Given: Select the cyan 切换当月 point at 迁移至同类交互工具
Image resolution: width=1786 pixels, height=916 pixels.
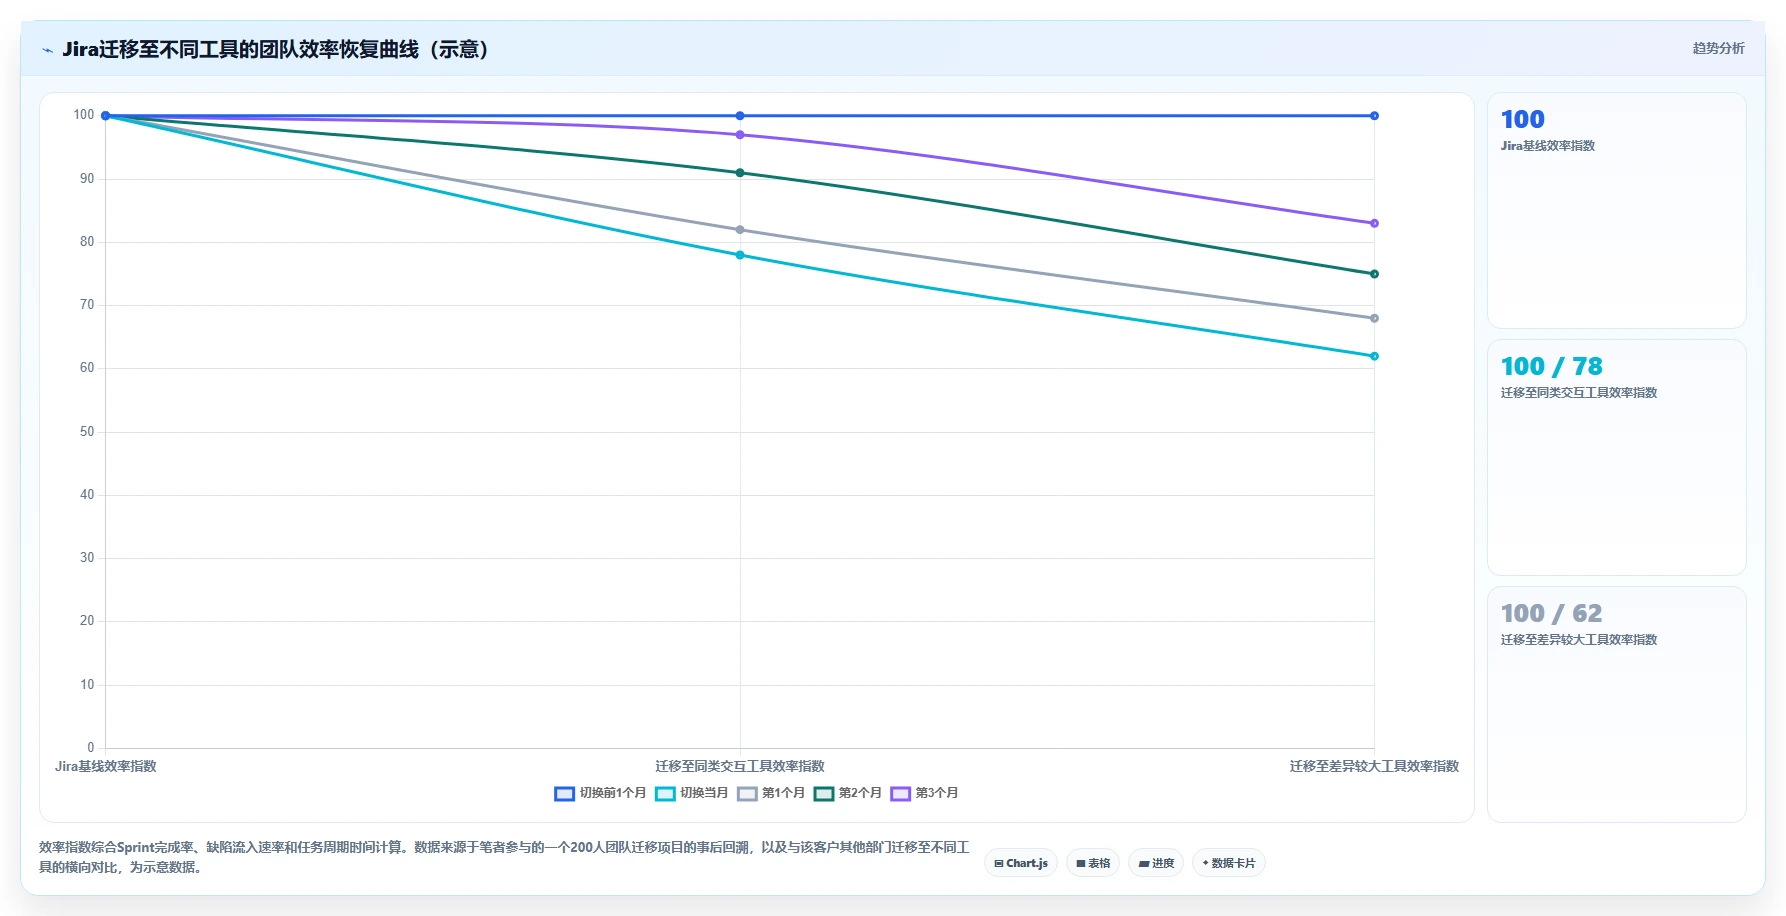Looking at the screenshot, I should [x=740, y=255].
